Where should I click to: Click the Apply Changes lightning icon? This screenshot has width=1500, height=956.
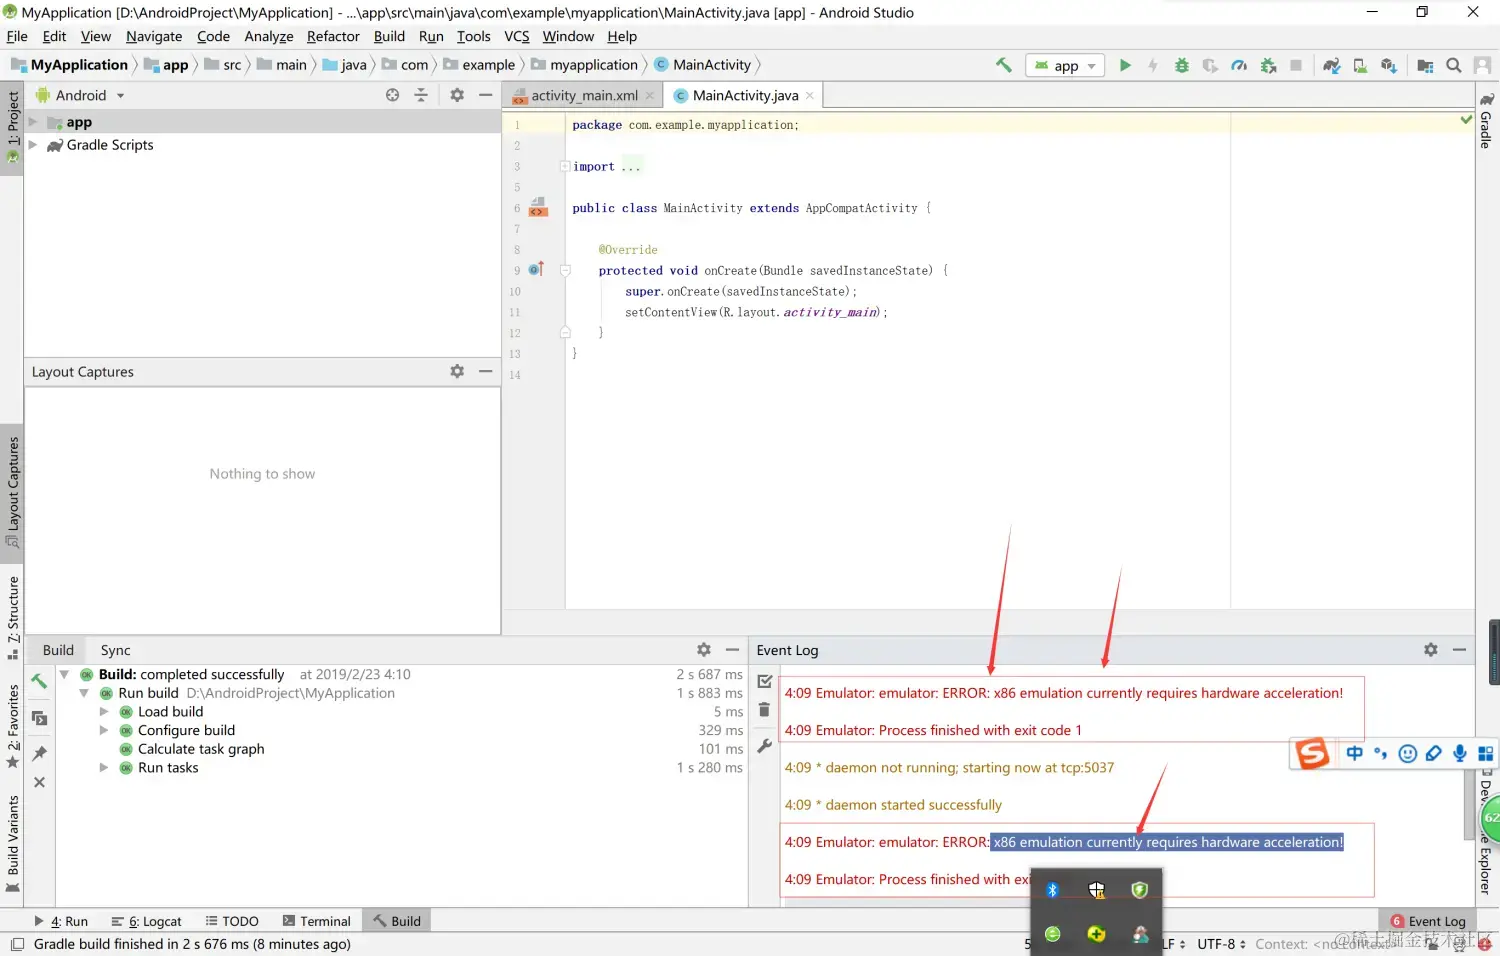click(x=1153, y=65)
